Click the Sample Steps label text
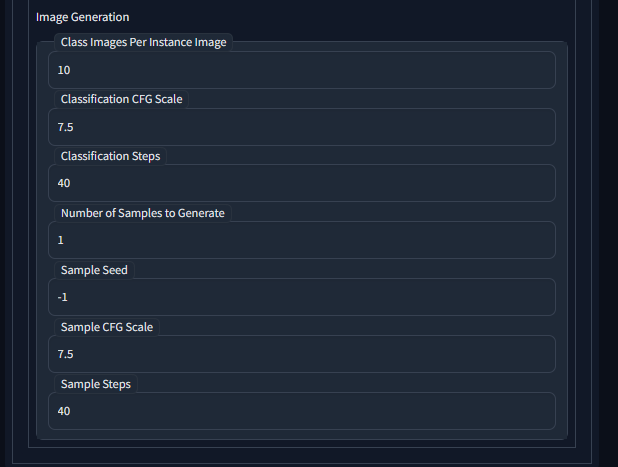618x467 pixels. tap(96, 384)
